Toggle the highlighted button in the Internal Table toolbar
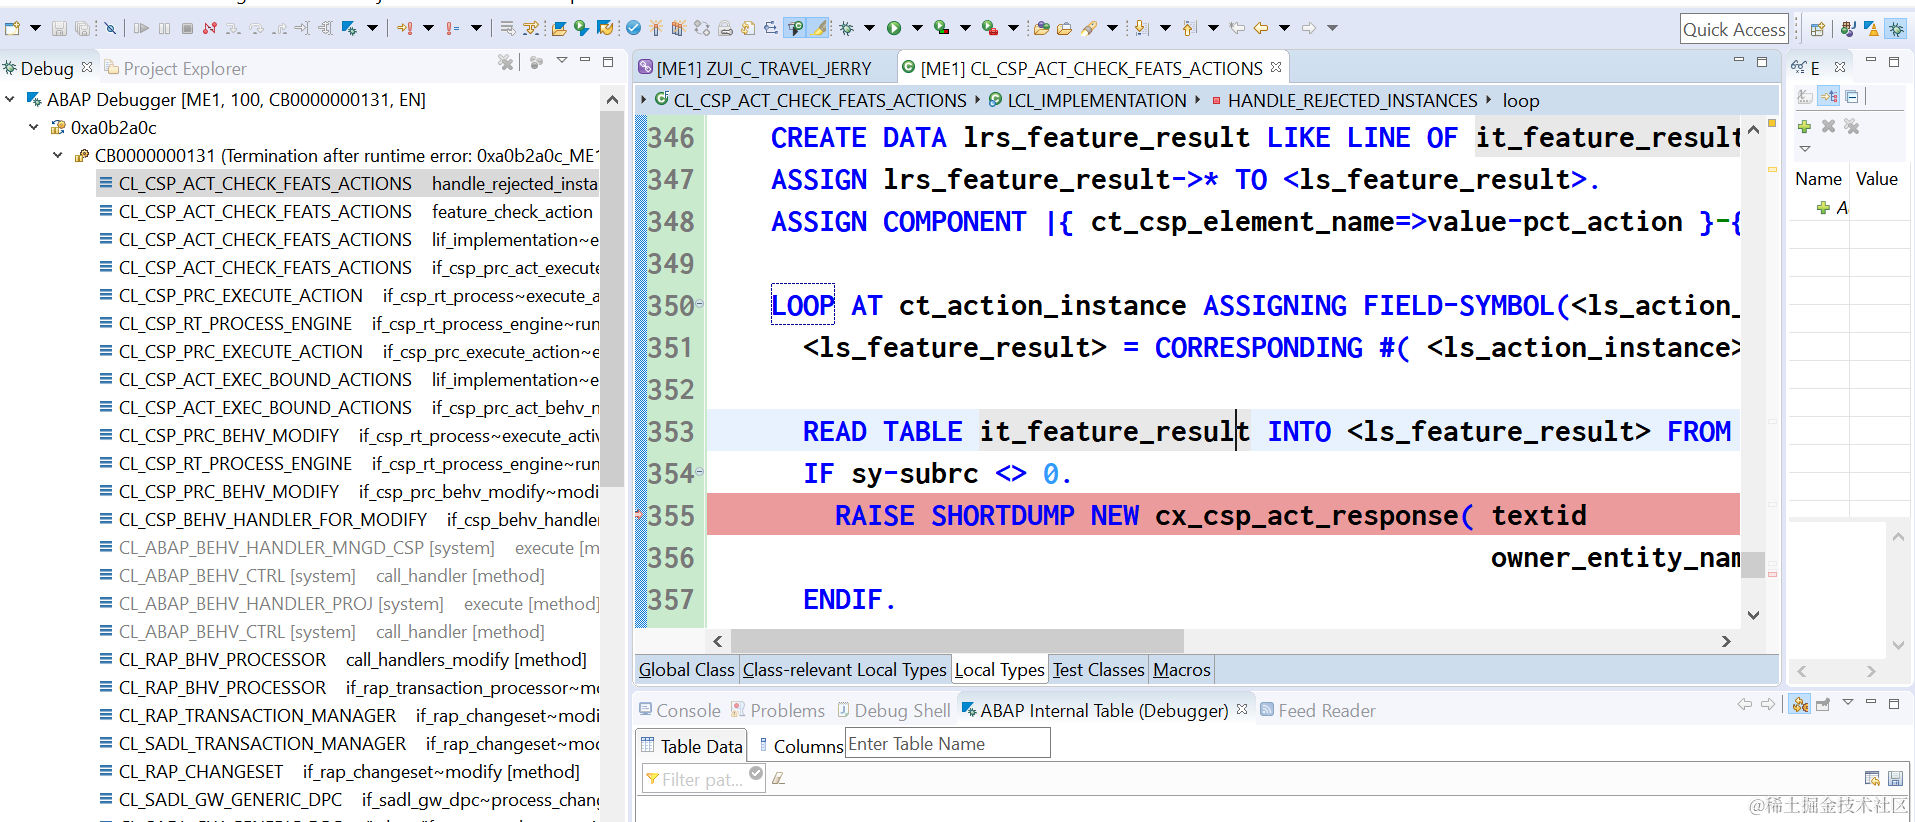The height and width of the screenshot is (822, 1915). (1800, 704)
